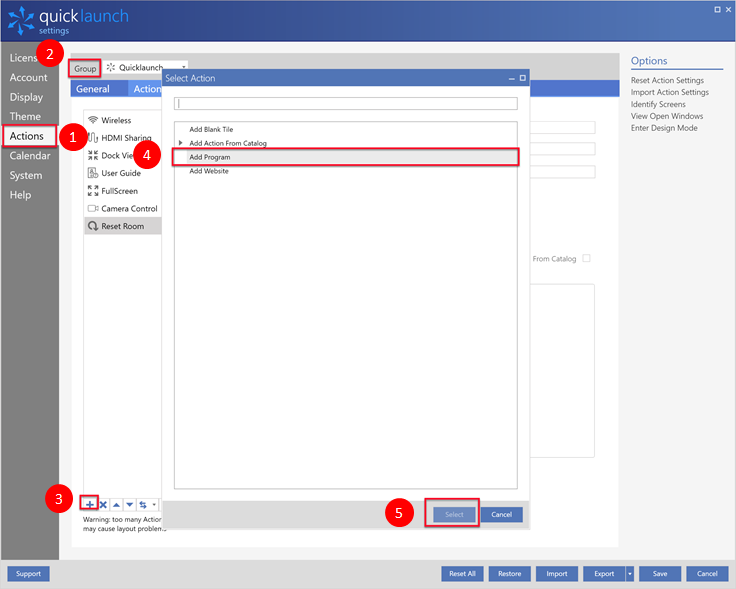Viewport: 736px width, 589px height.
Task: Click the Group button
Action: pos(85,69)
